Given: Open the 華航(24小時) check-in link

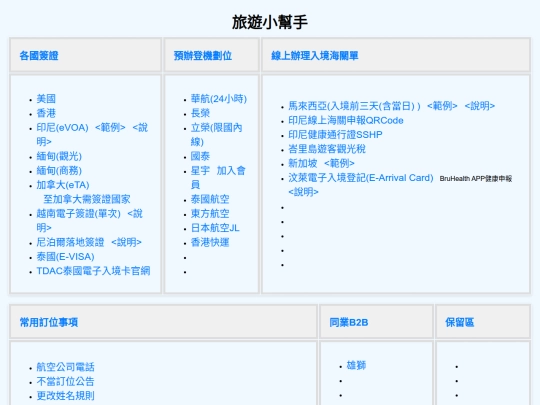Looking at the screenshot, I should [x=219, y=99].
